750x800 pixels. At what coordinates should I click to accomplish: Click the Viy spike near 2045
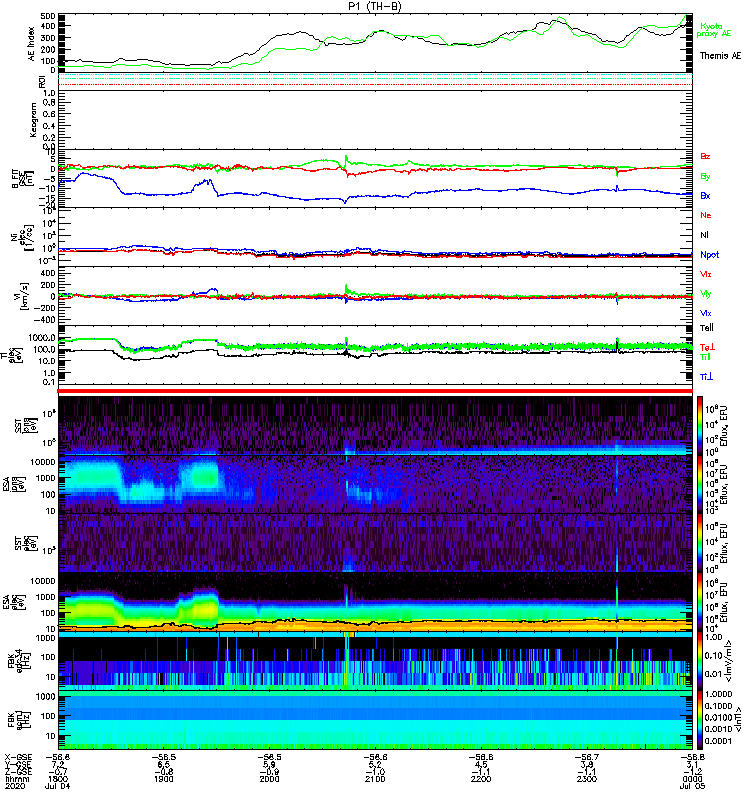pos(346,288)
